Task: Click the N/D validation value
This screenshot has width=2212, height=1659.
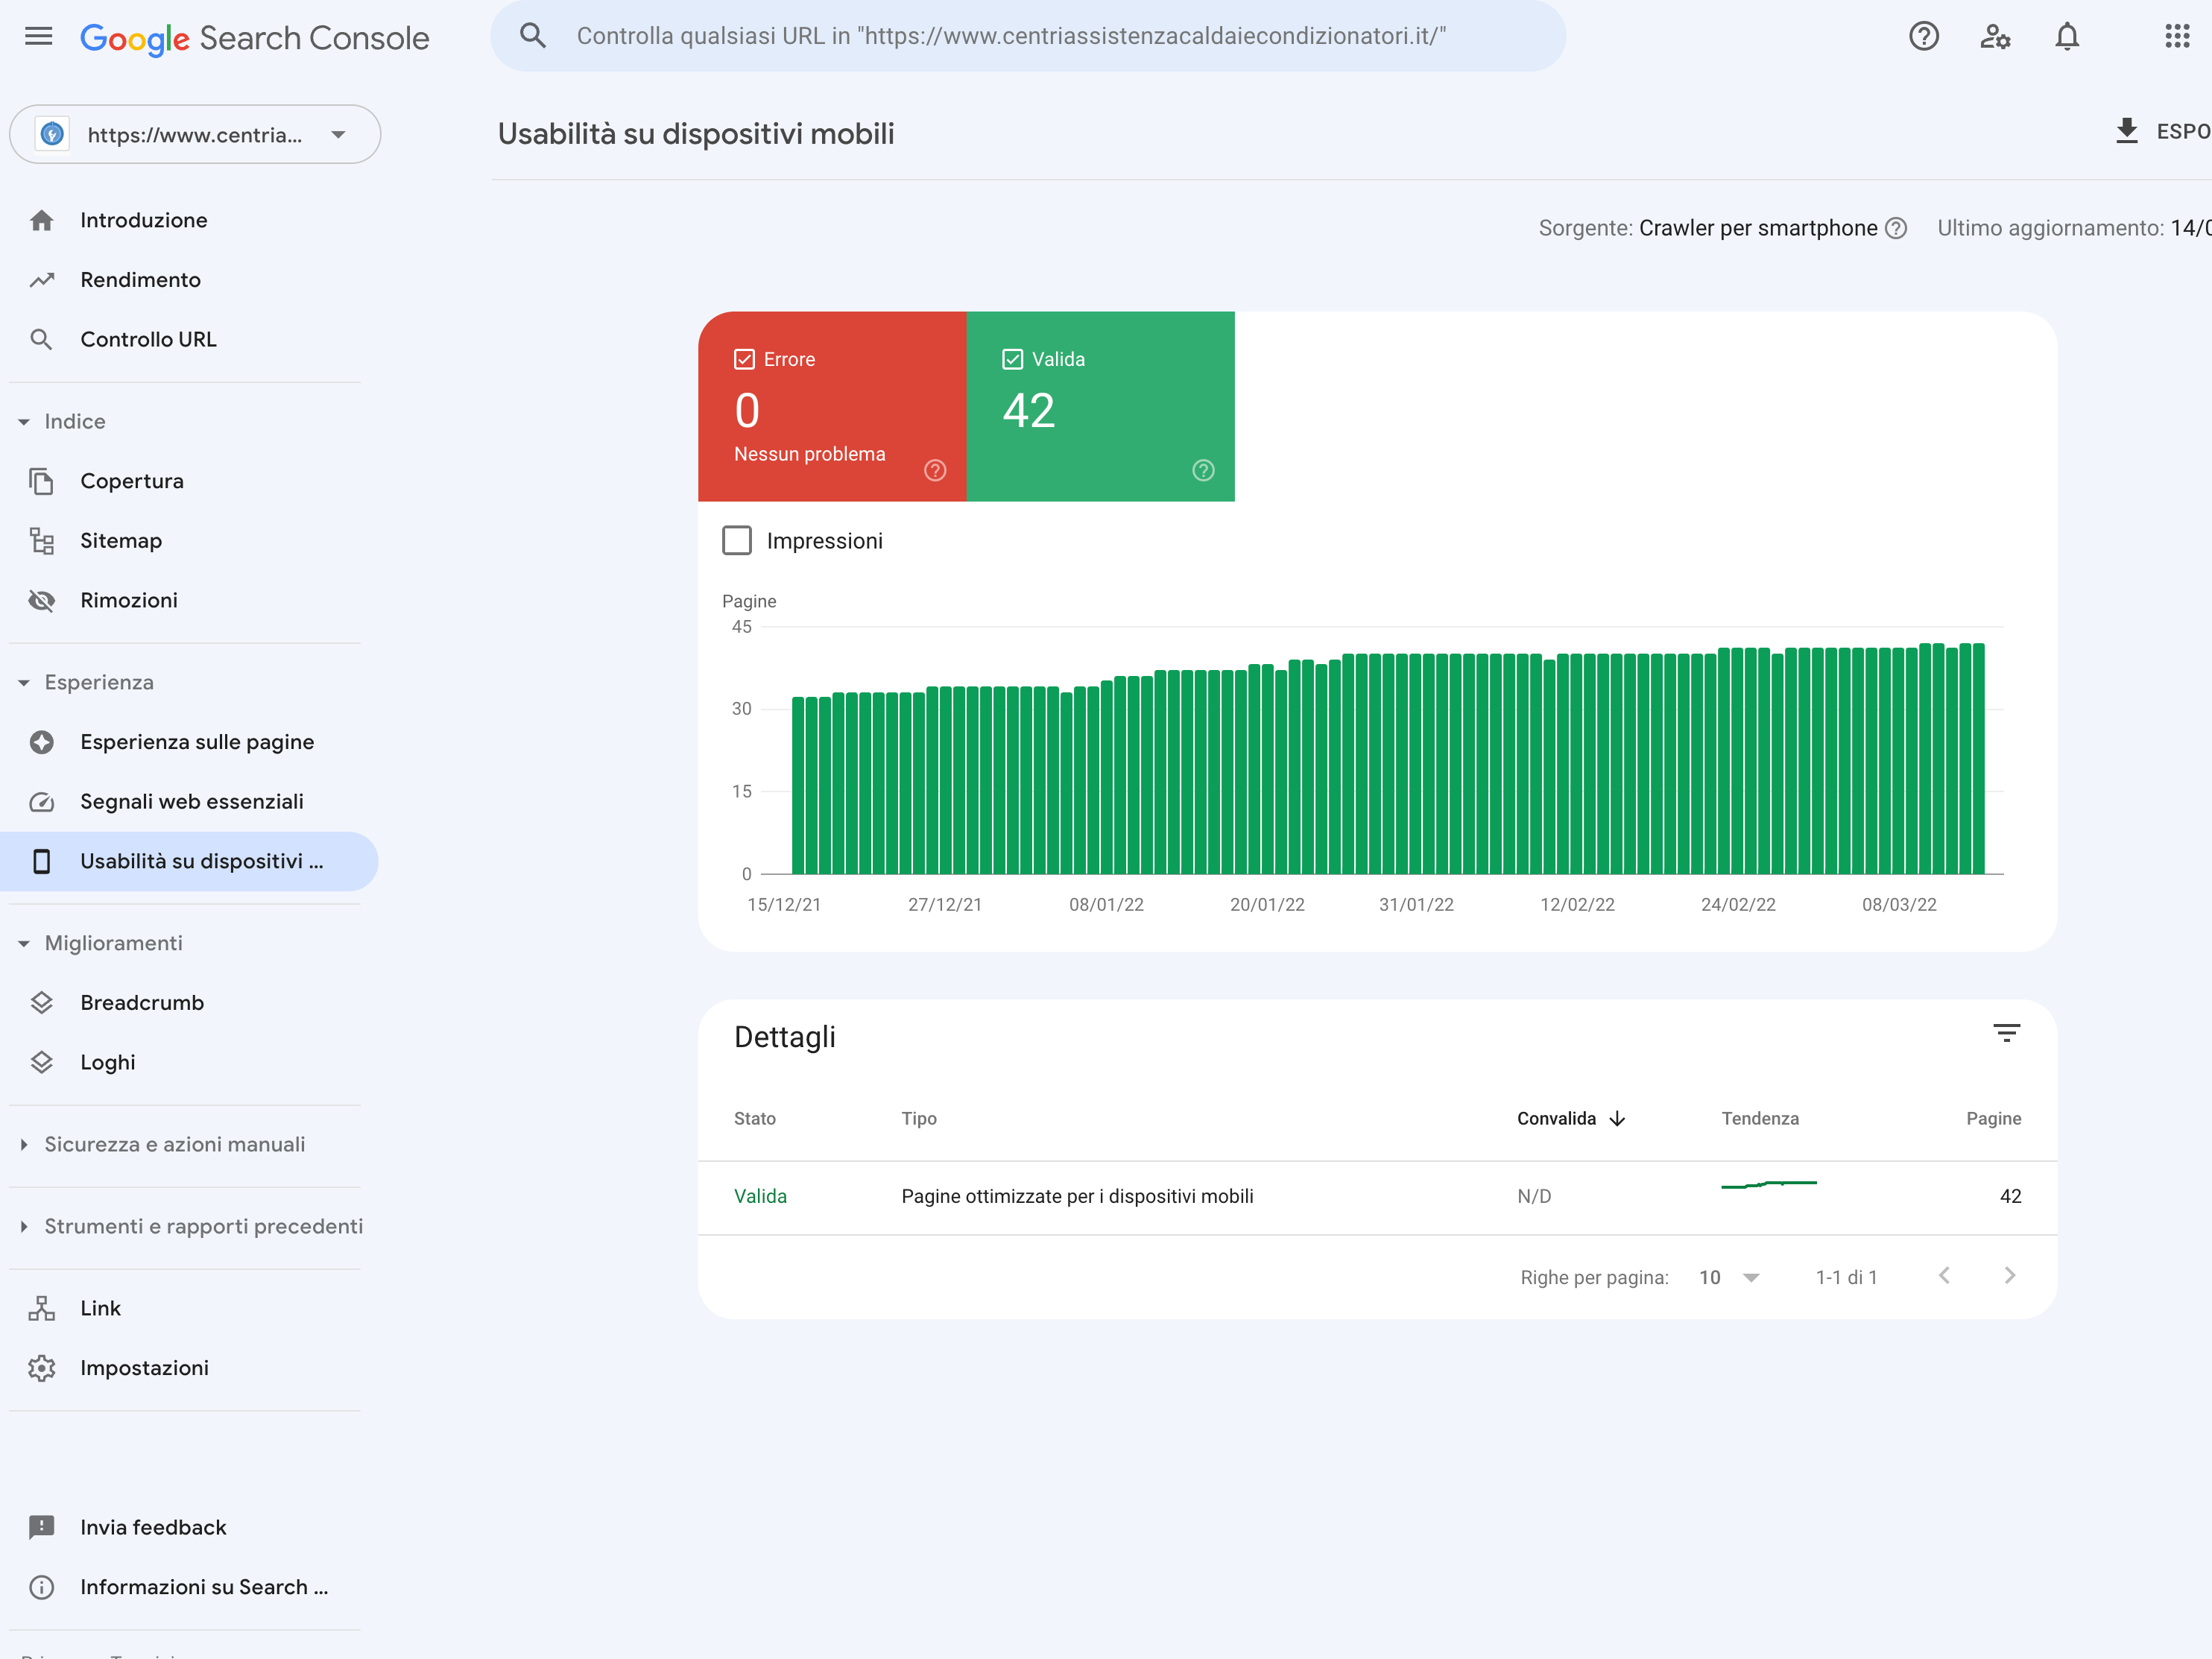Action: coord(1534,1196)
